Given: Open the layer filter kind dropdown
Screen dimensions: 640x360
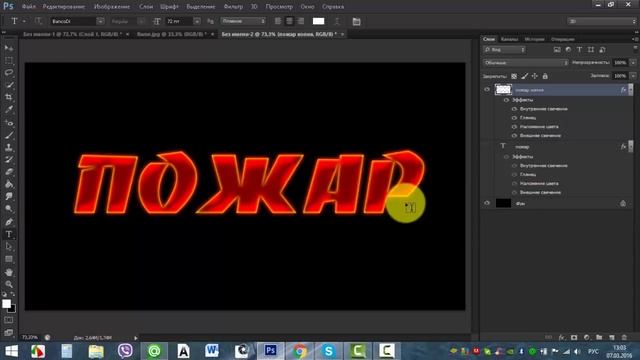Looking at the screenshot, I should point(504,49).
